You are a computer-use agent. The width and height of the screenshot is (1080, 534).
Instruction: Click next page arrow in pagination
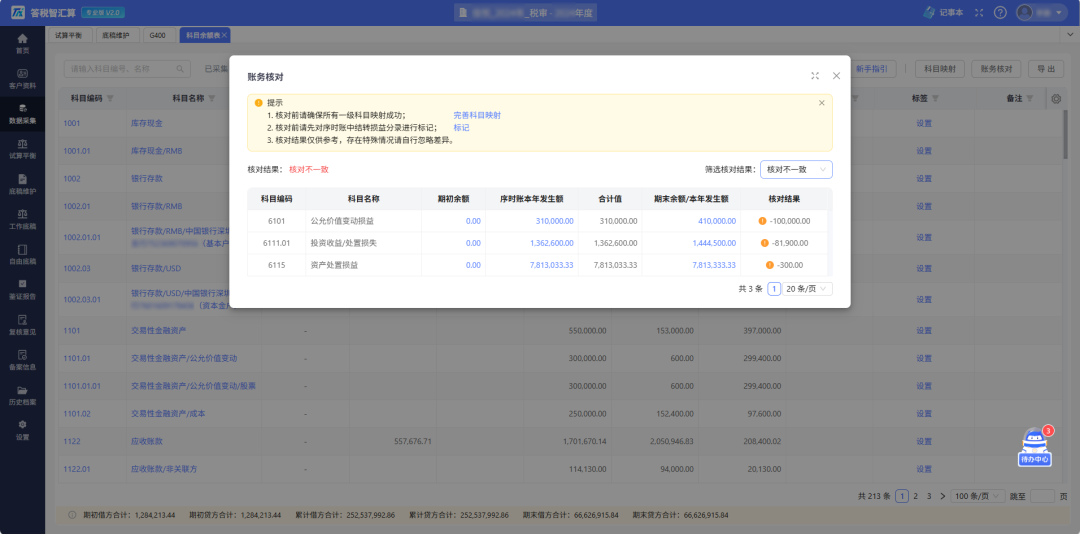[942, 496]
